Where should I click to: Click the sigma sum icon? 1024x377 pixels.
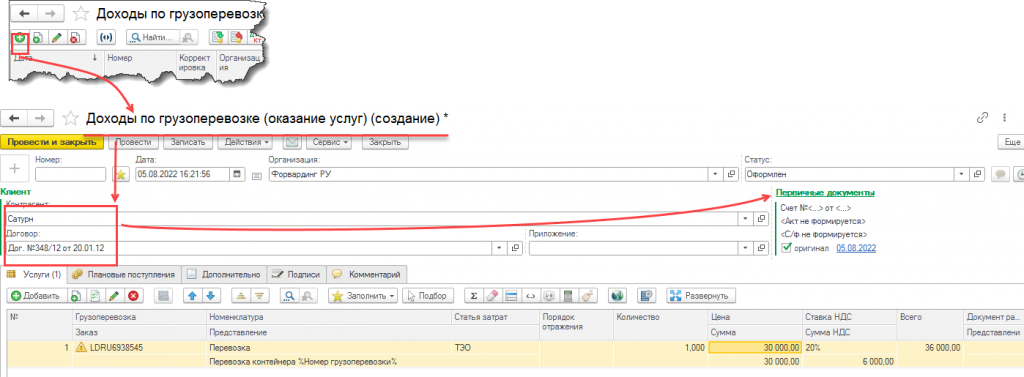(473, 296)
